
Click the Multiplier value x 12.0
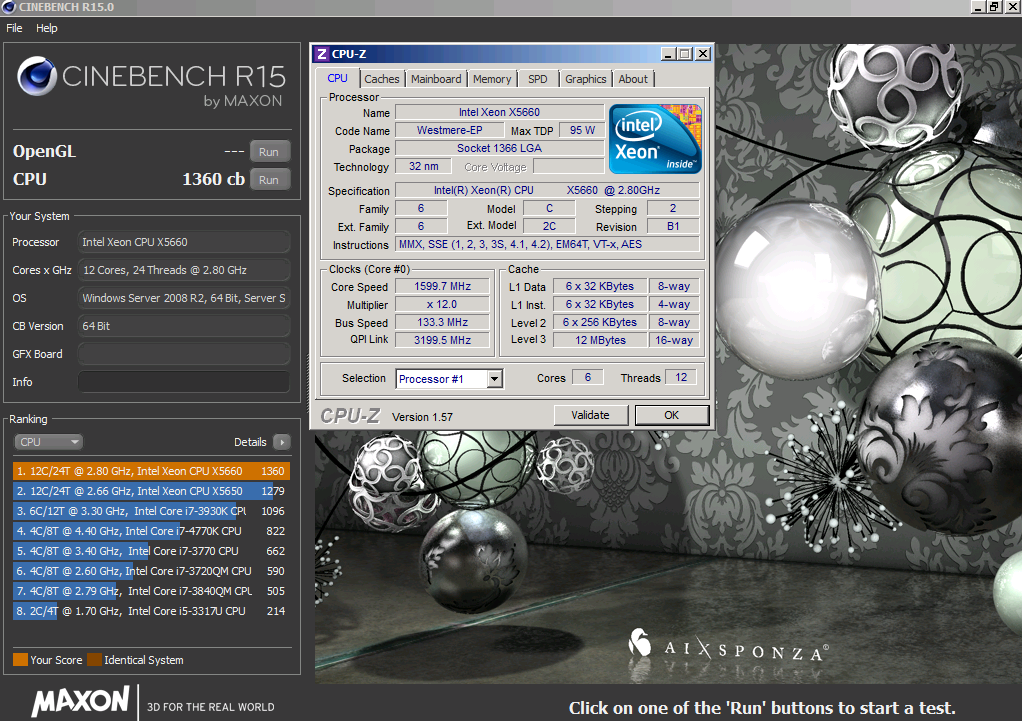(x=443, y=304)
